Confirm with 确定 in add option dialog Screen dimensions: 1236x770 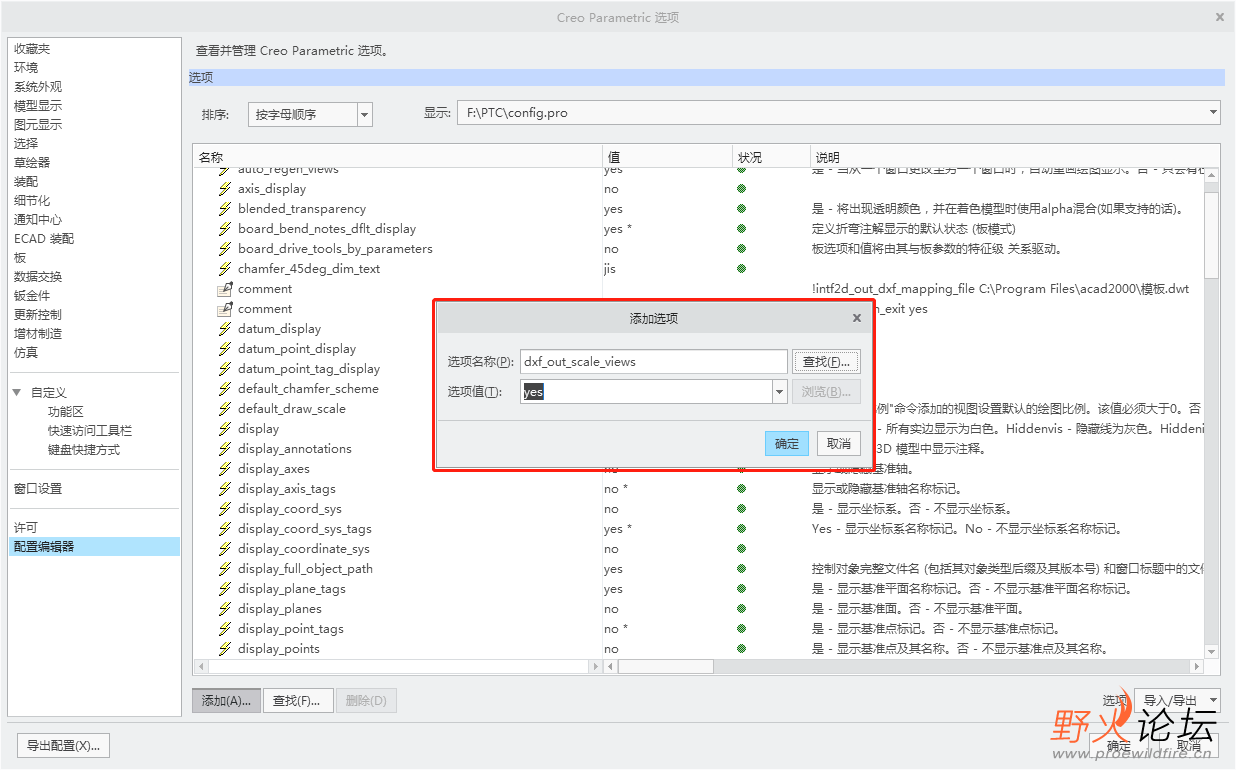pos(788,444)
